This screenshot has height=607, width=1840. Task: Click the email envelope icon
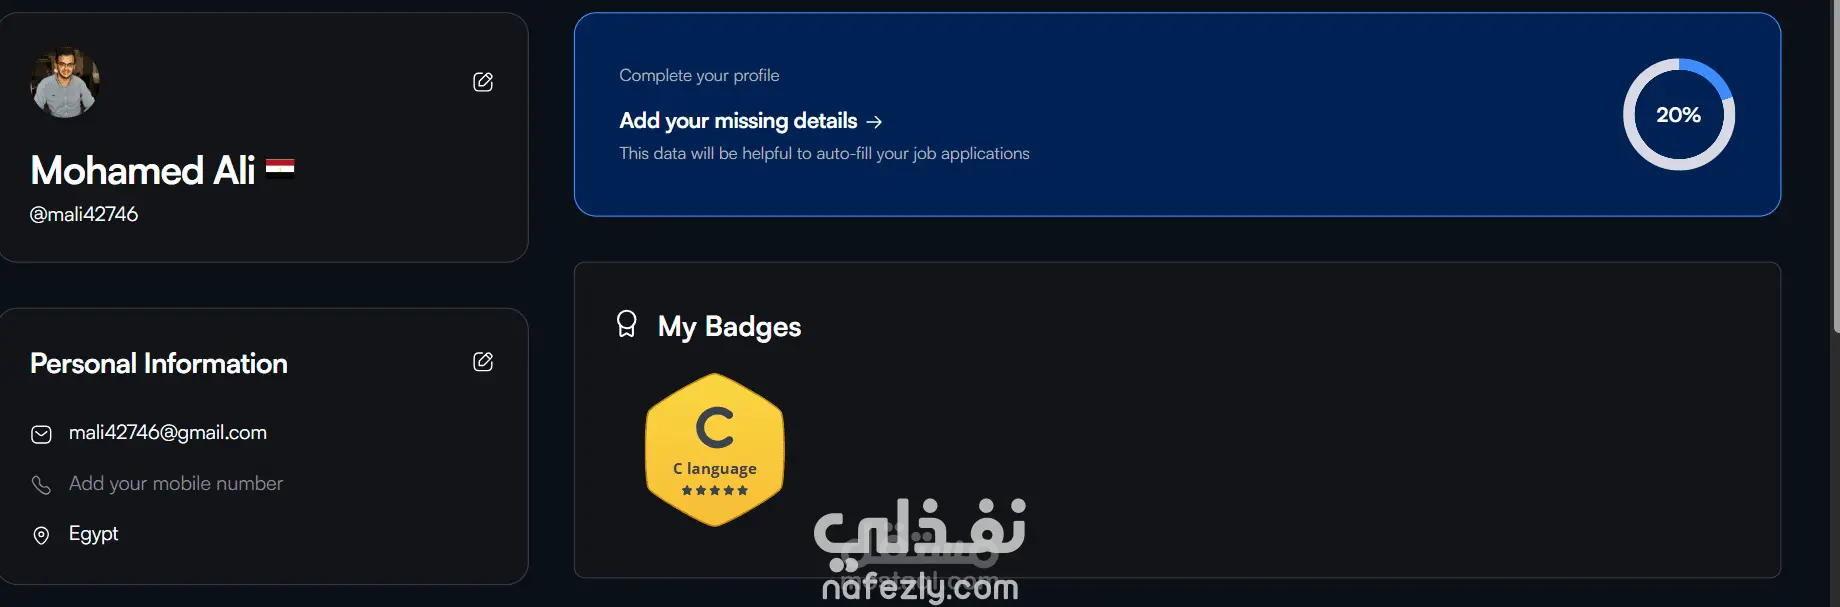click(41, 434)
